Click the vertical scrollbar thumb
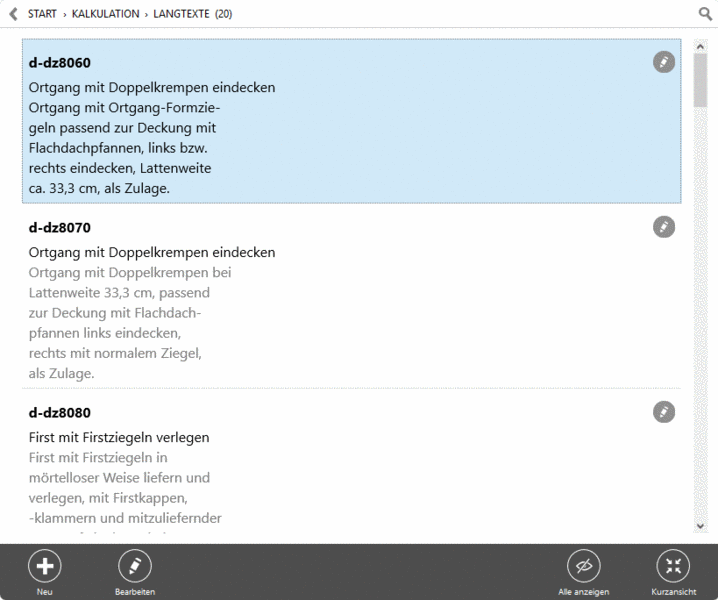Image resolution: width=718 pixels, height=600 pixels. (700, 80)
